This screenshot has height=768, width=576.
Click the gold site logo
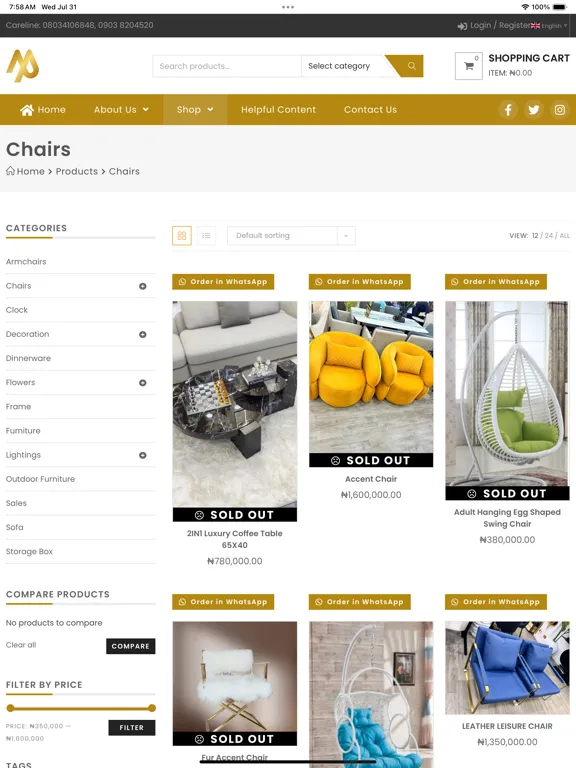[x=23, y=66]
